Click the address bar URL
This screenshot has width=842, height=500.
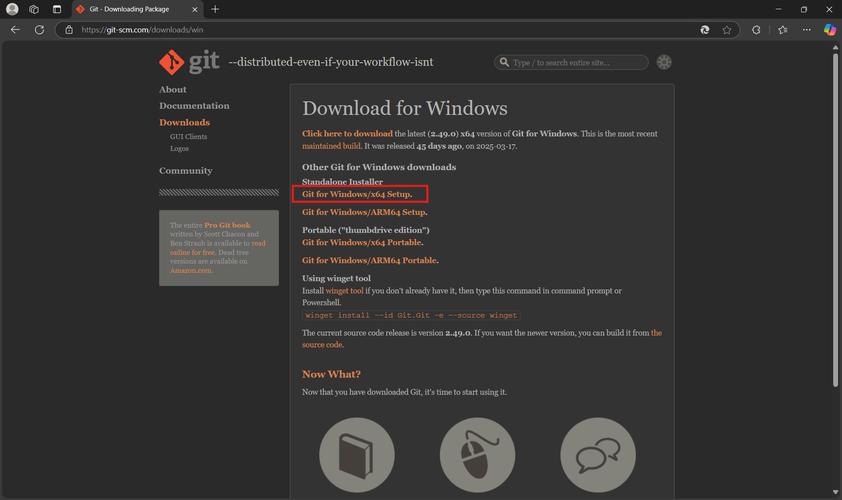coord(142,30)
